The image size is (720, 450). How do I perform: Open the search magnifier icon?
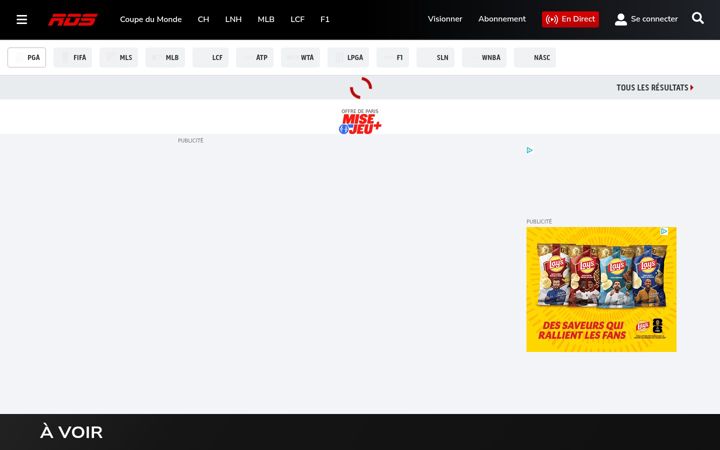(698, 18)
